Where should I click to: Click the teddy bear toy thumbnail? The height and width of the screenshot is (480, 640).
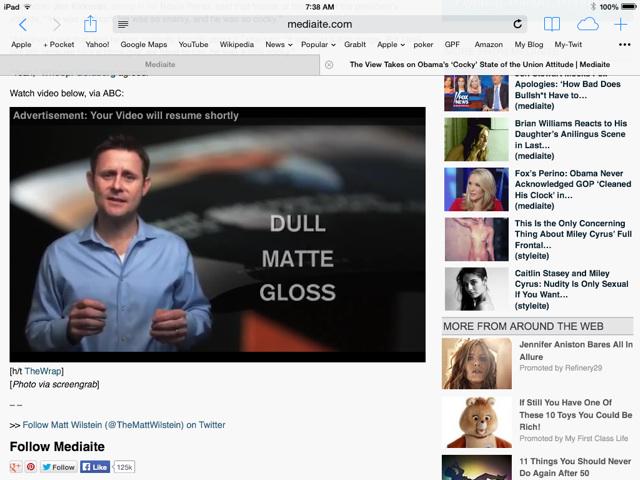pos(476,422)
